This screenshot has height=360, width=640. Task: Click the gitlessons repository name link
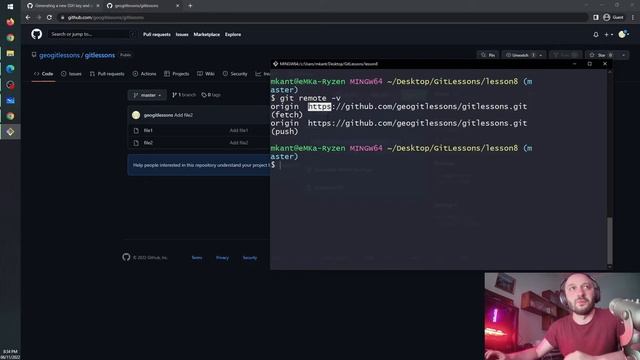[x=100, y=55]
